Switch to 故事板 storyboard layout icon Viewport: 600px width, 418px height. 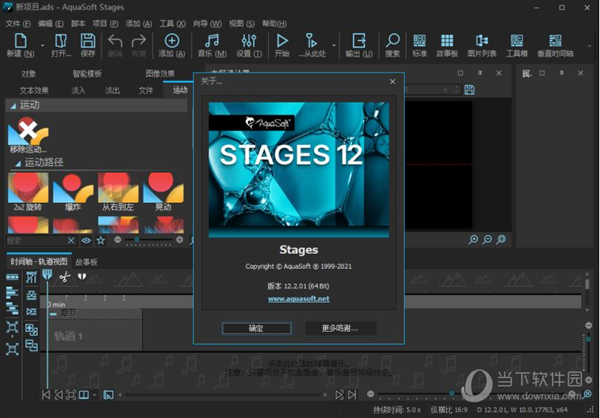tap(447, 41)
